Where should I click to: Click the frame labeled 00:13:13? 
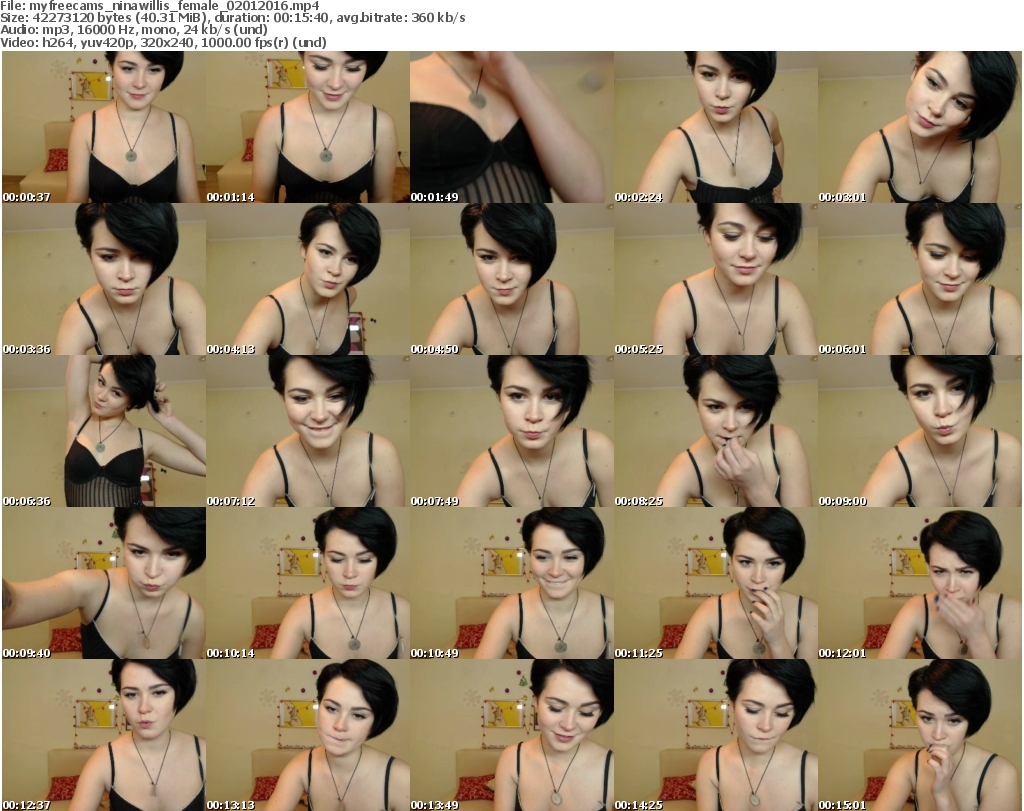308,735
